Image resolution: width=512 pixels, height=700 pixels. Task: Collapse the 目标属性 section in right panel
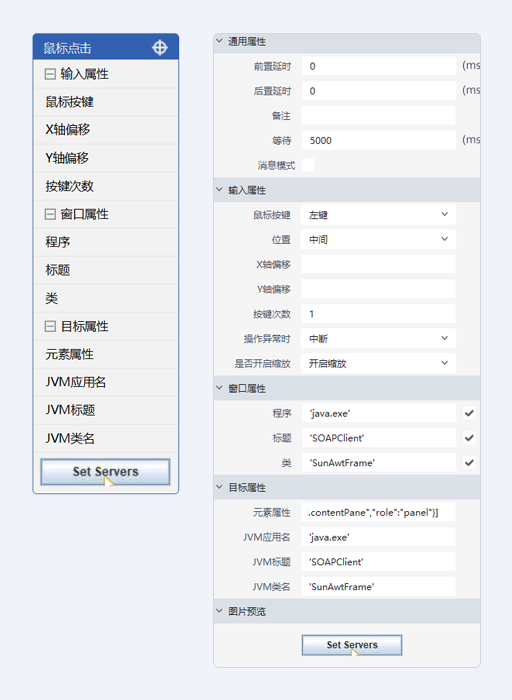219,487
